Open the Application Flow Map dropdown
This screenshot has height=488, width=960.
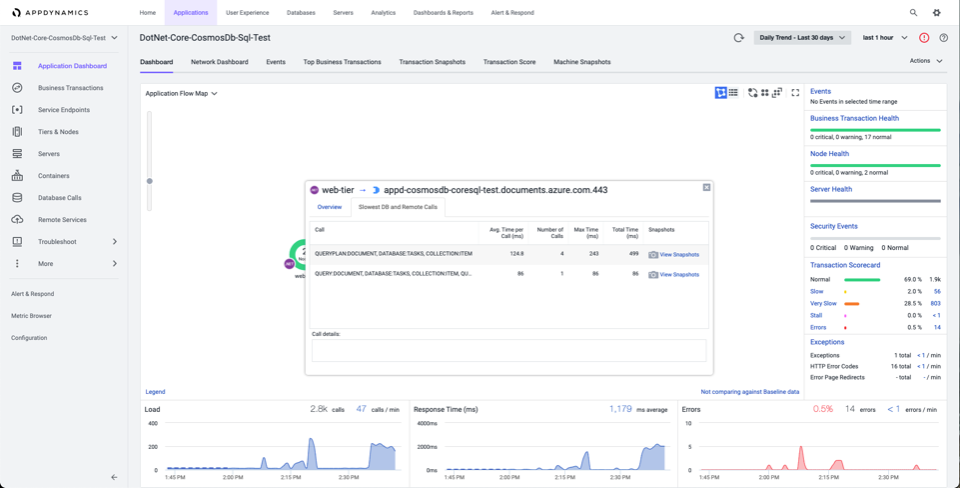[x=182, y=94]
